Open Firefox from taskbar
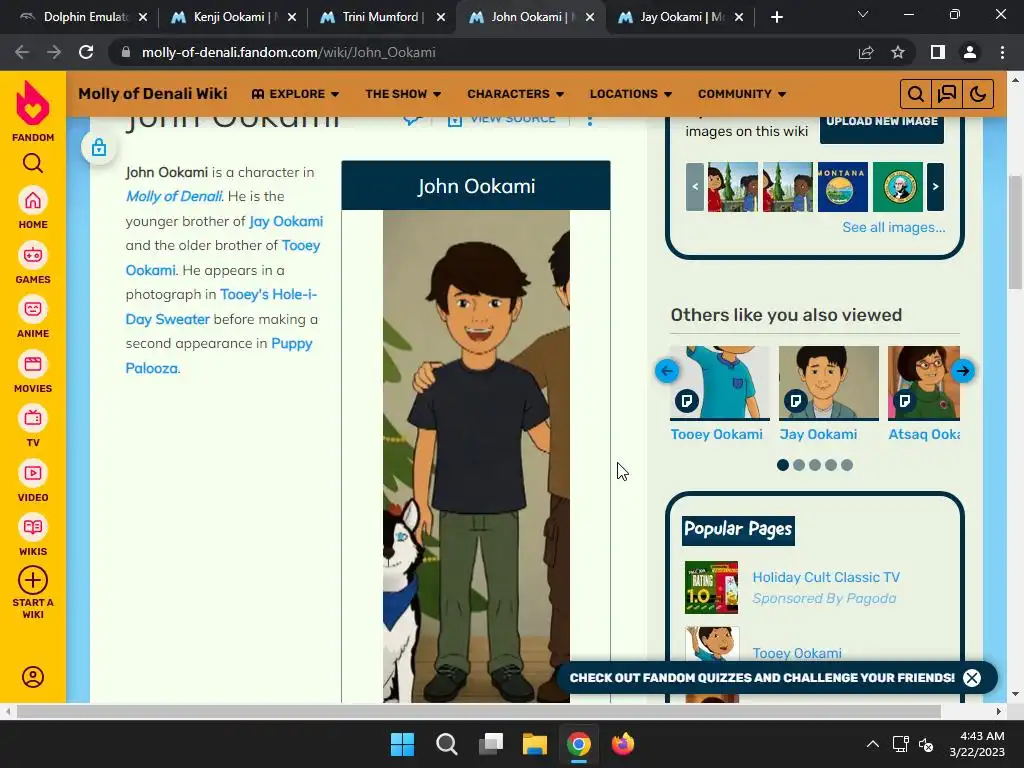1024x768 pixels. [x=622, y=744]
